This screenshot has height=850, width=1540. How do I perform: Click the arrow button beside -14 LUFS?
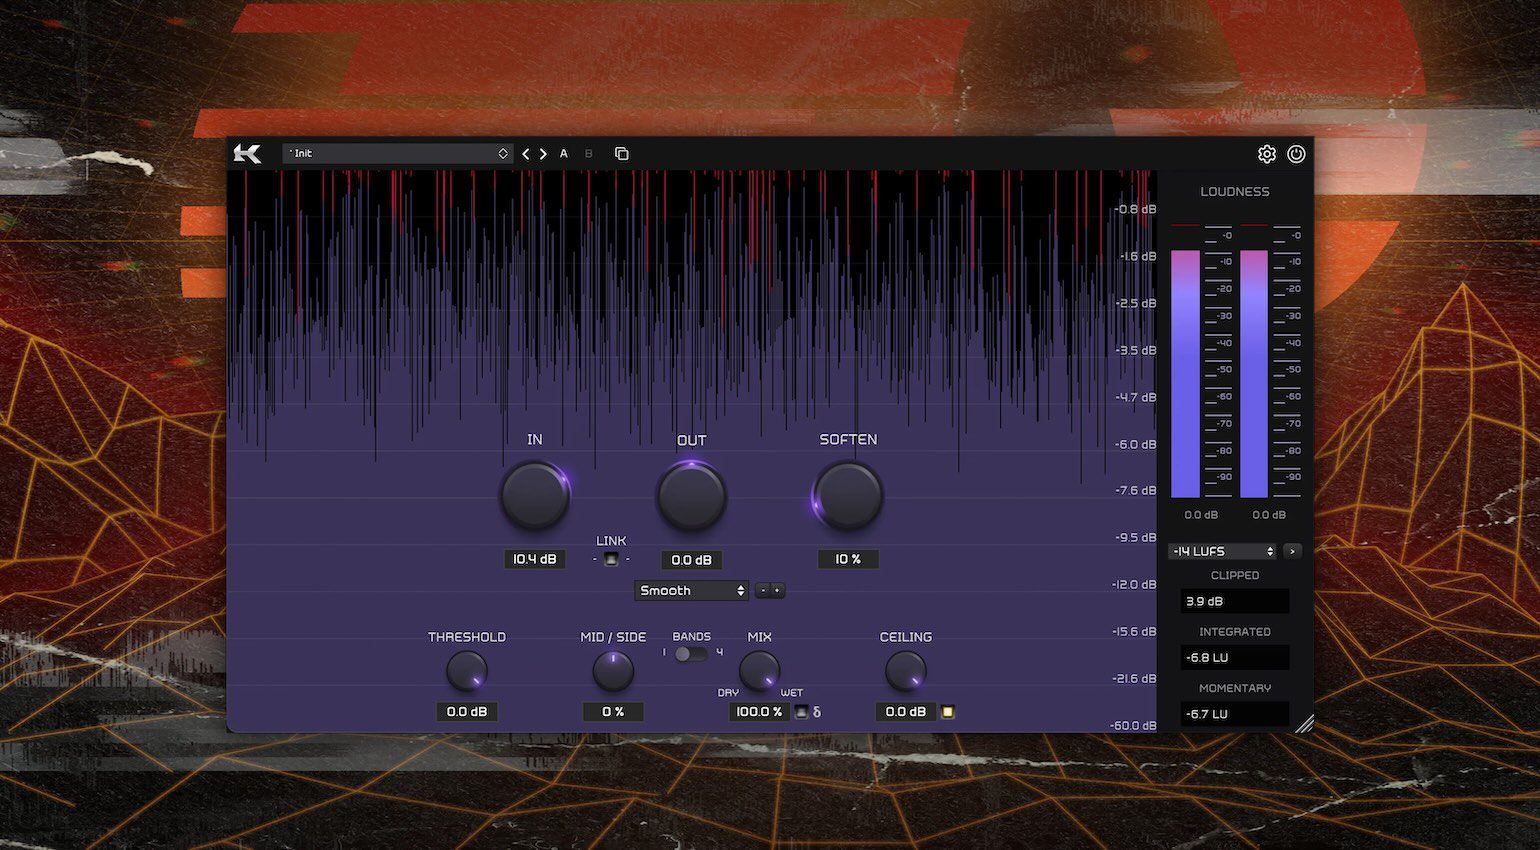(1292, 551)
